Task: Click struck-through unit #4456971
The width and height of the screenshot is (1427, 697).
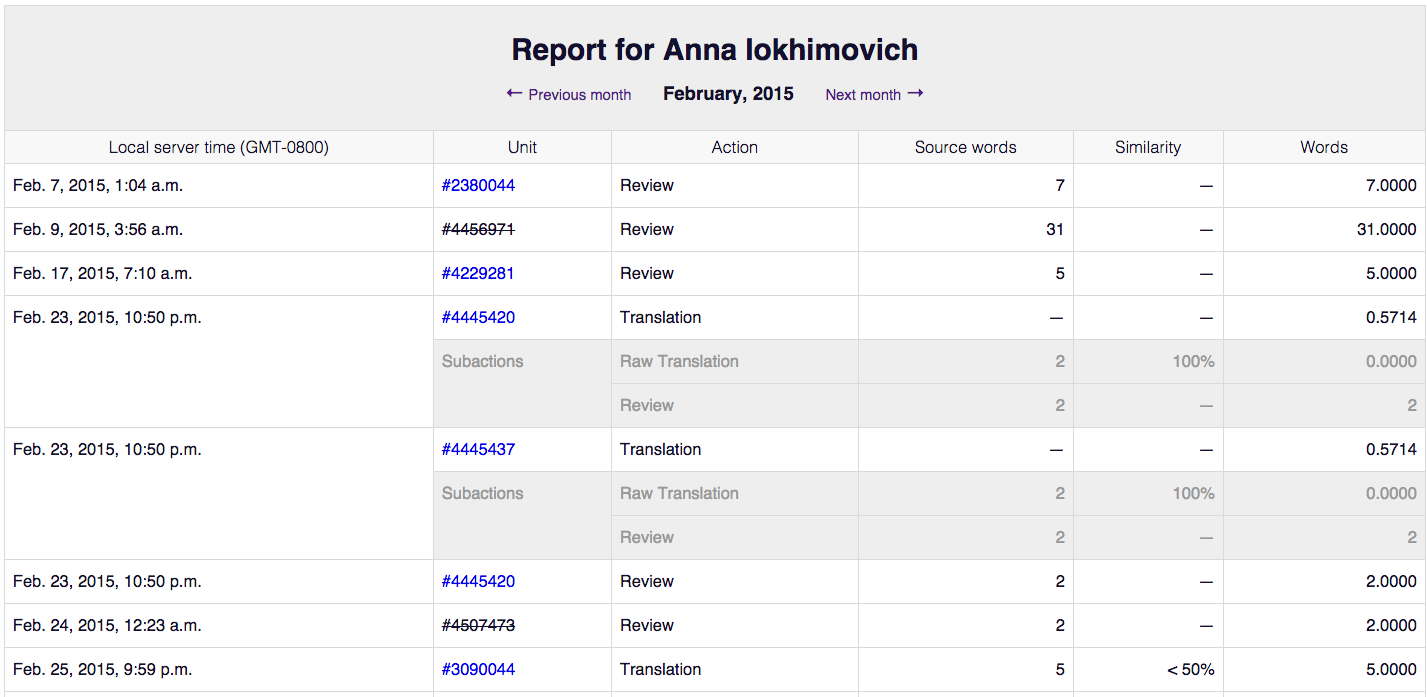Action: 478,229
